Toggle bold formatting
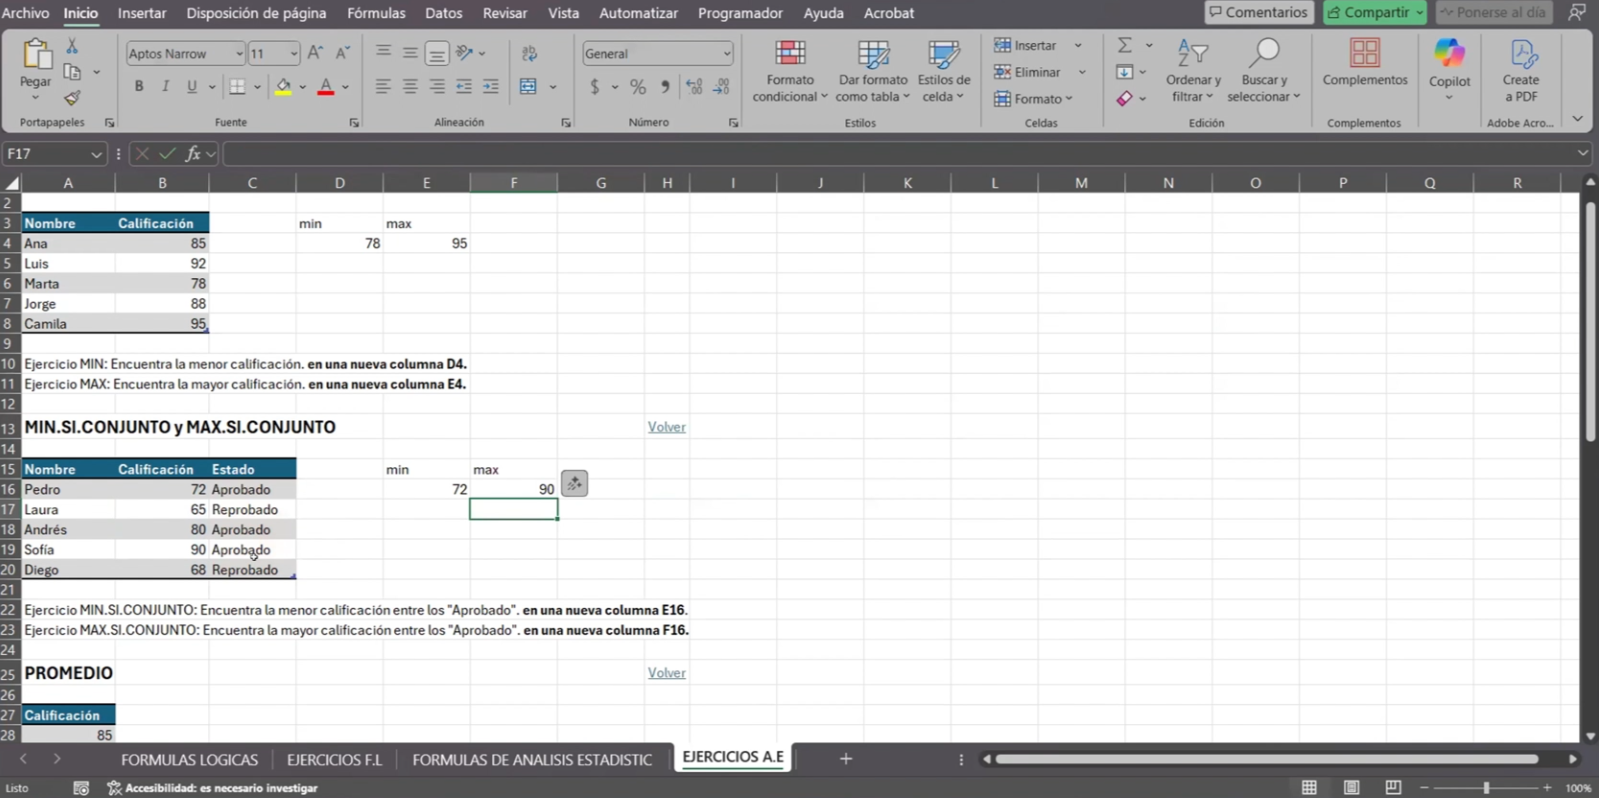1599x798 pixels. [x=139, y=87]
